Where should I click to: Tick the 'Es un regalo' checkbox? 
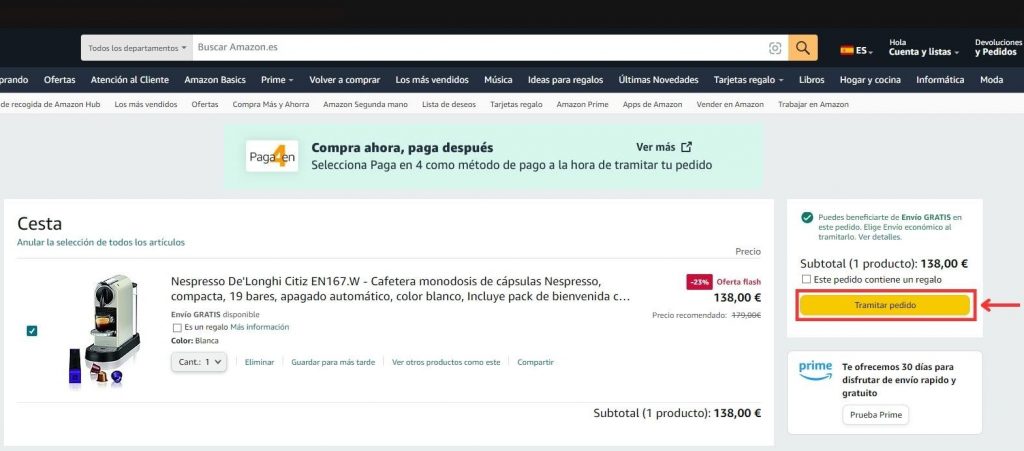177,328
